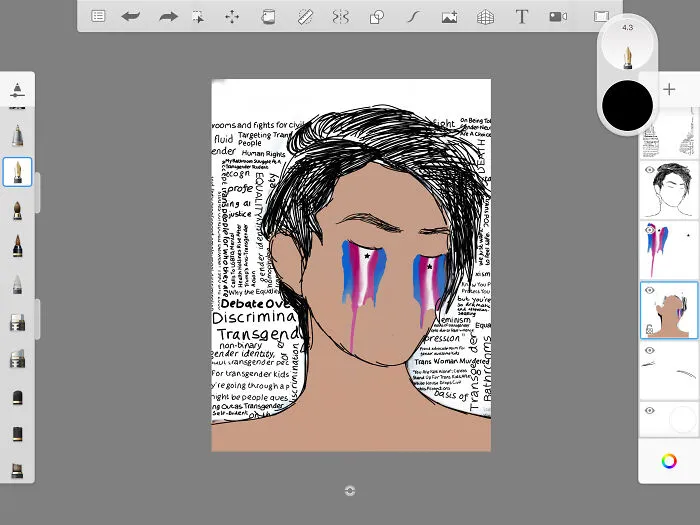Open brush properties at top of brush palette
Screen dimensions: 700x525
(17, 89)
